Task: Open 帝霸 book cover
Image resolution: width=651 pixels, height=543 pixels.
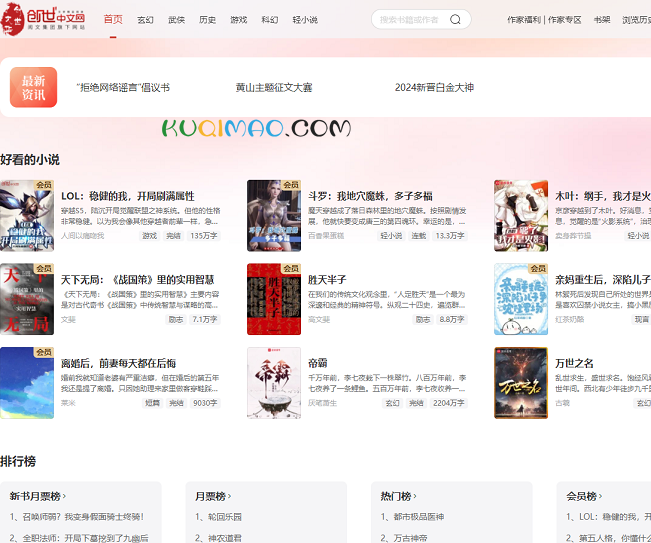Action: 274,383
